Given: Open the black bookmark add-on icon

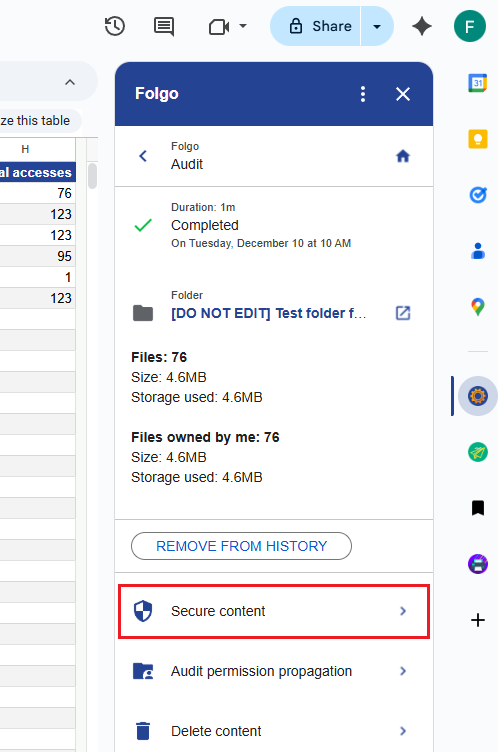Looking at the screenshot, I should pos(478,508).
